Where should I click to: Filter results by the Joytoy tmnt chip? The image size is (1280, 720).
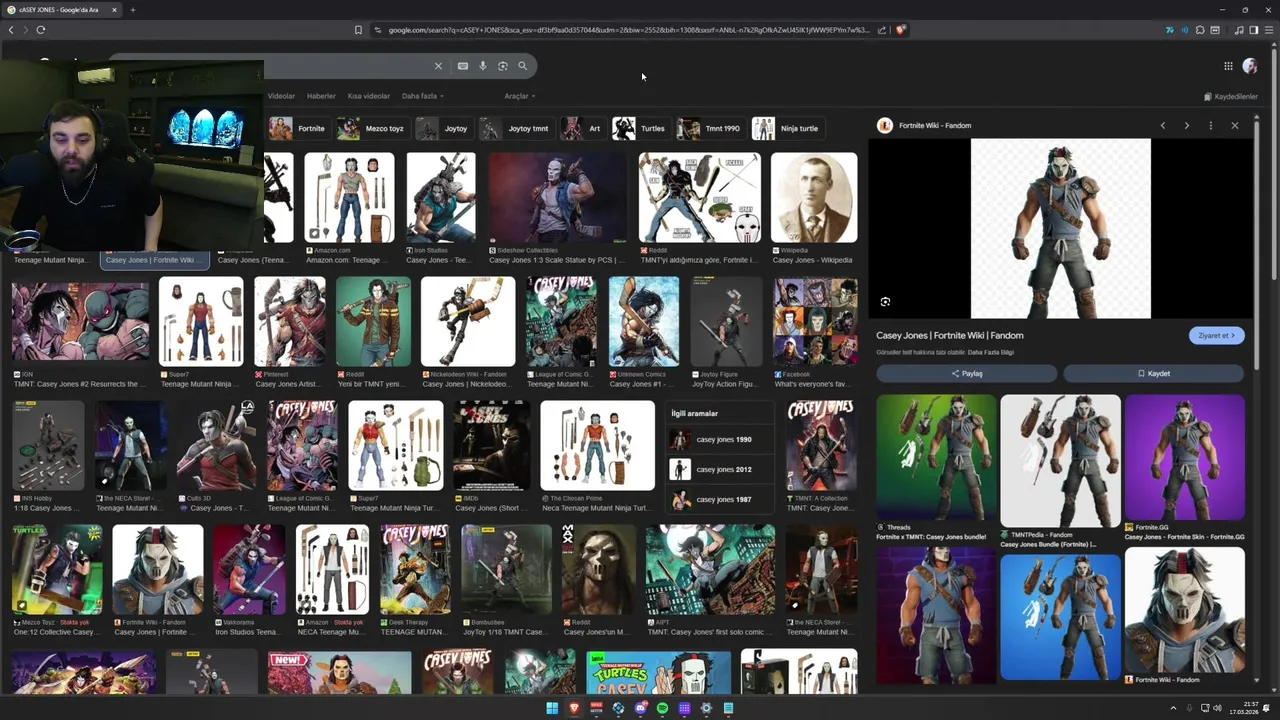[x=515, y=129]
